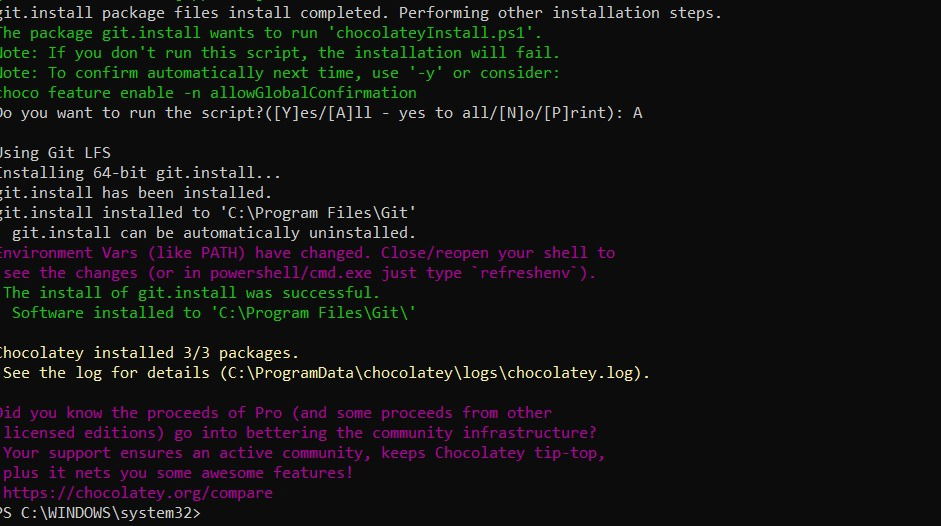The height and width of the screenshot is (526, 941).
Task: Click the typed answer 'A' after prompt
Action: click(637, 113)
